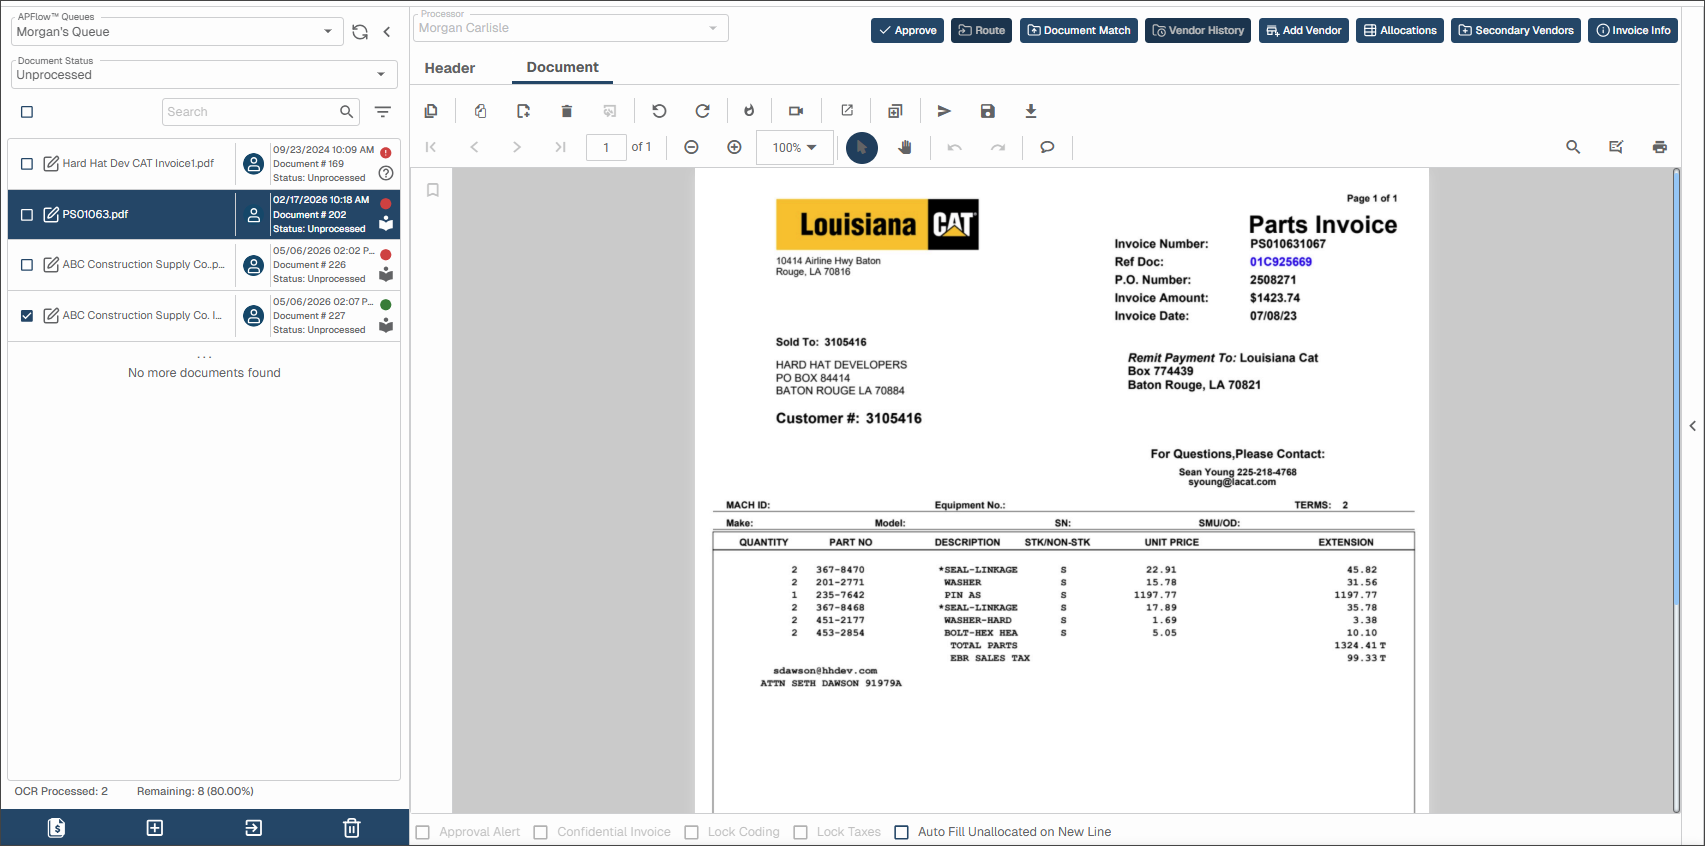Delete selected documents via bottom trash icon

pyautogui.click(x=352, y=828)
